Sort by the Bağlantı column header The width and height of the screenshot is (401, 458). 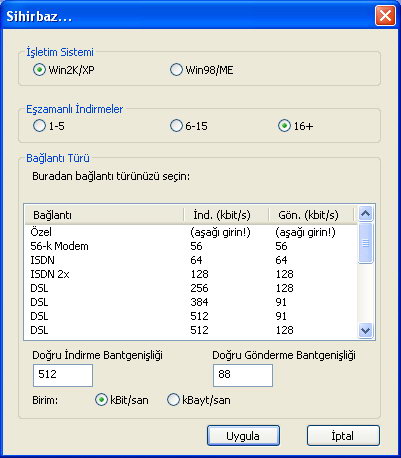(x=104, y=215)
